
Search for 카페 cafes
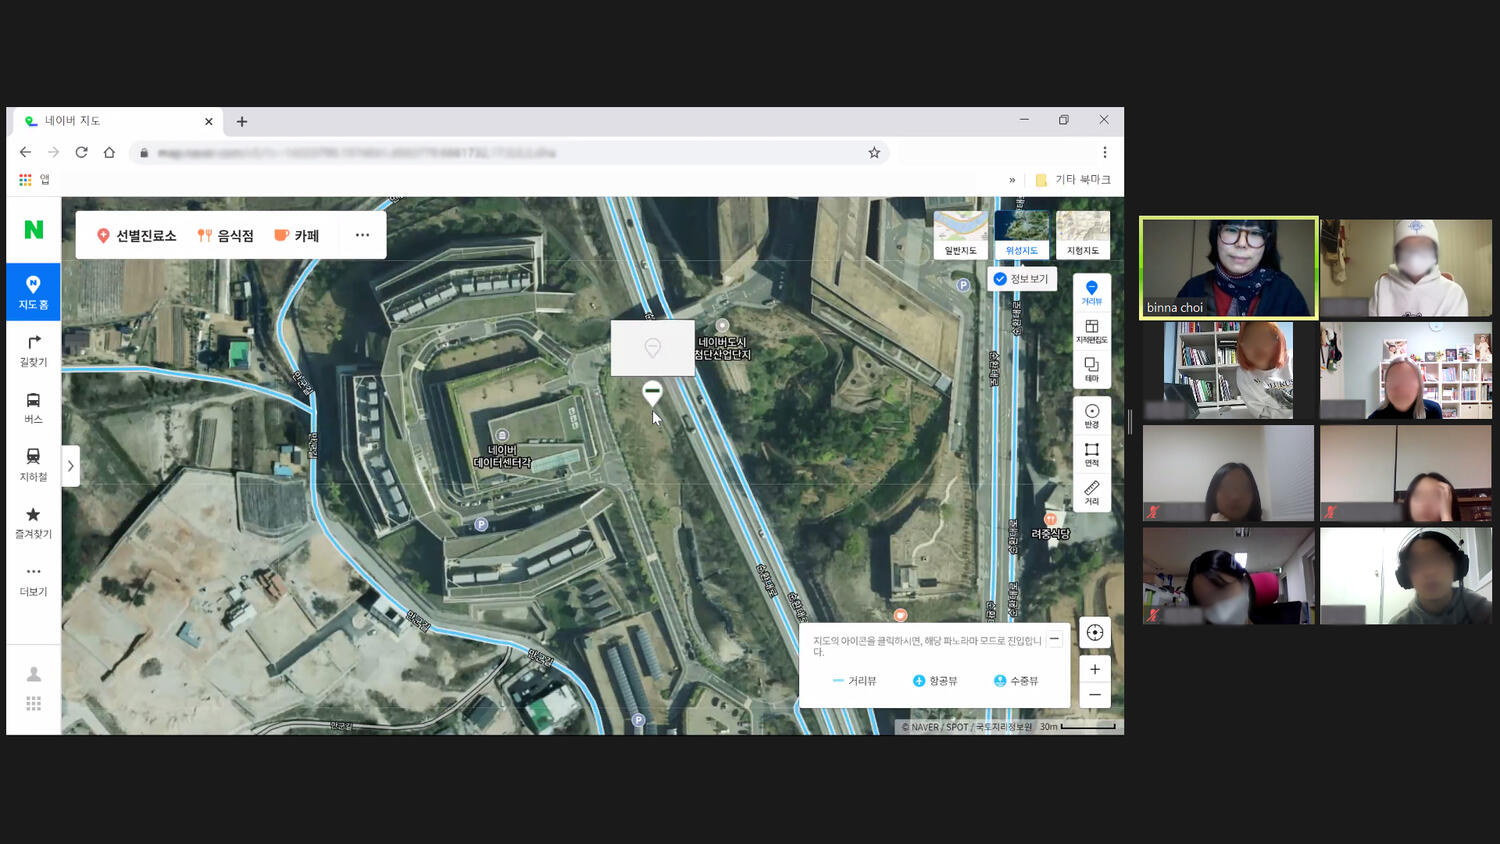coord(297,236)
